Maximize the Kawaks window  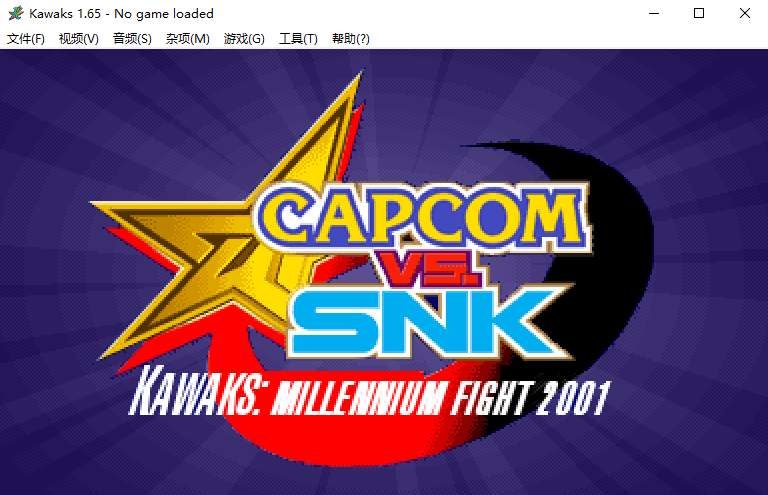tap(699, 13)
